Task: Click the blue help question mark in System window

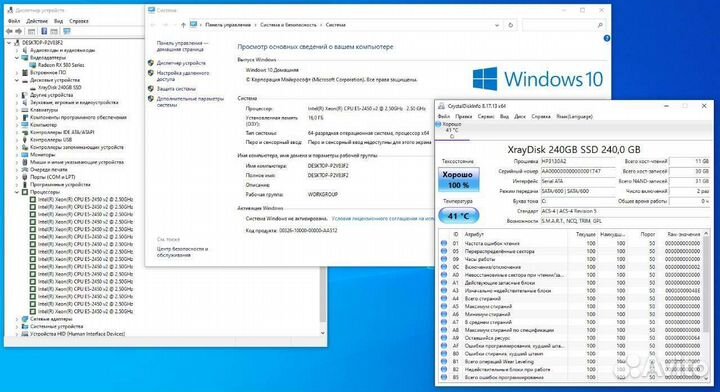Action: (607, 39)
